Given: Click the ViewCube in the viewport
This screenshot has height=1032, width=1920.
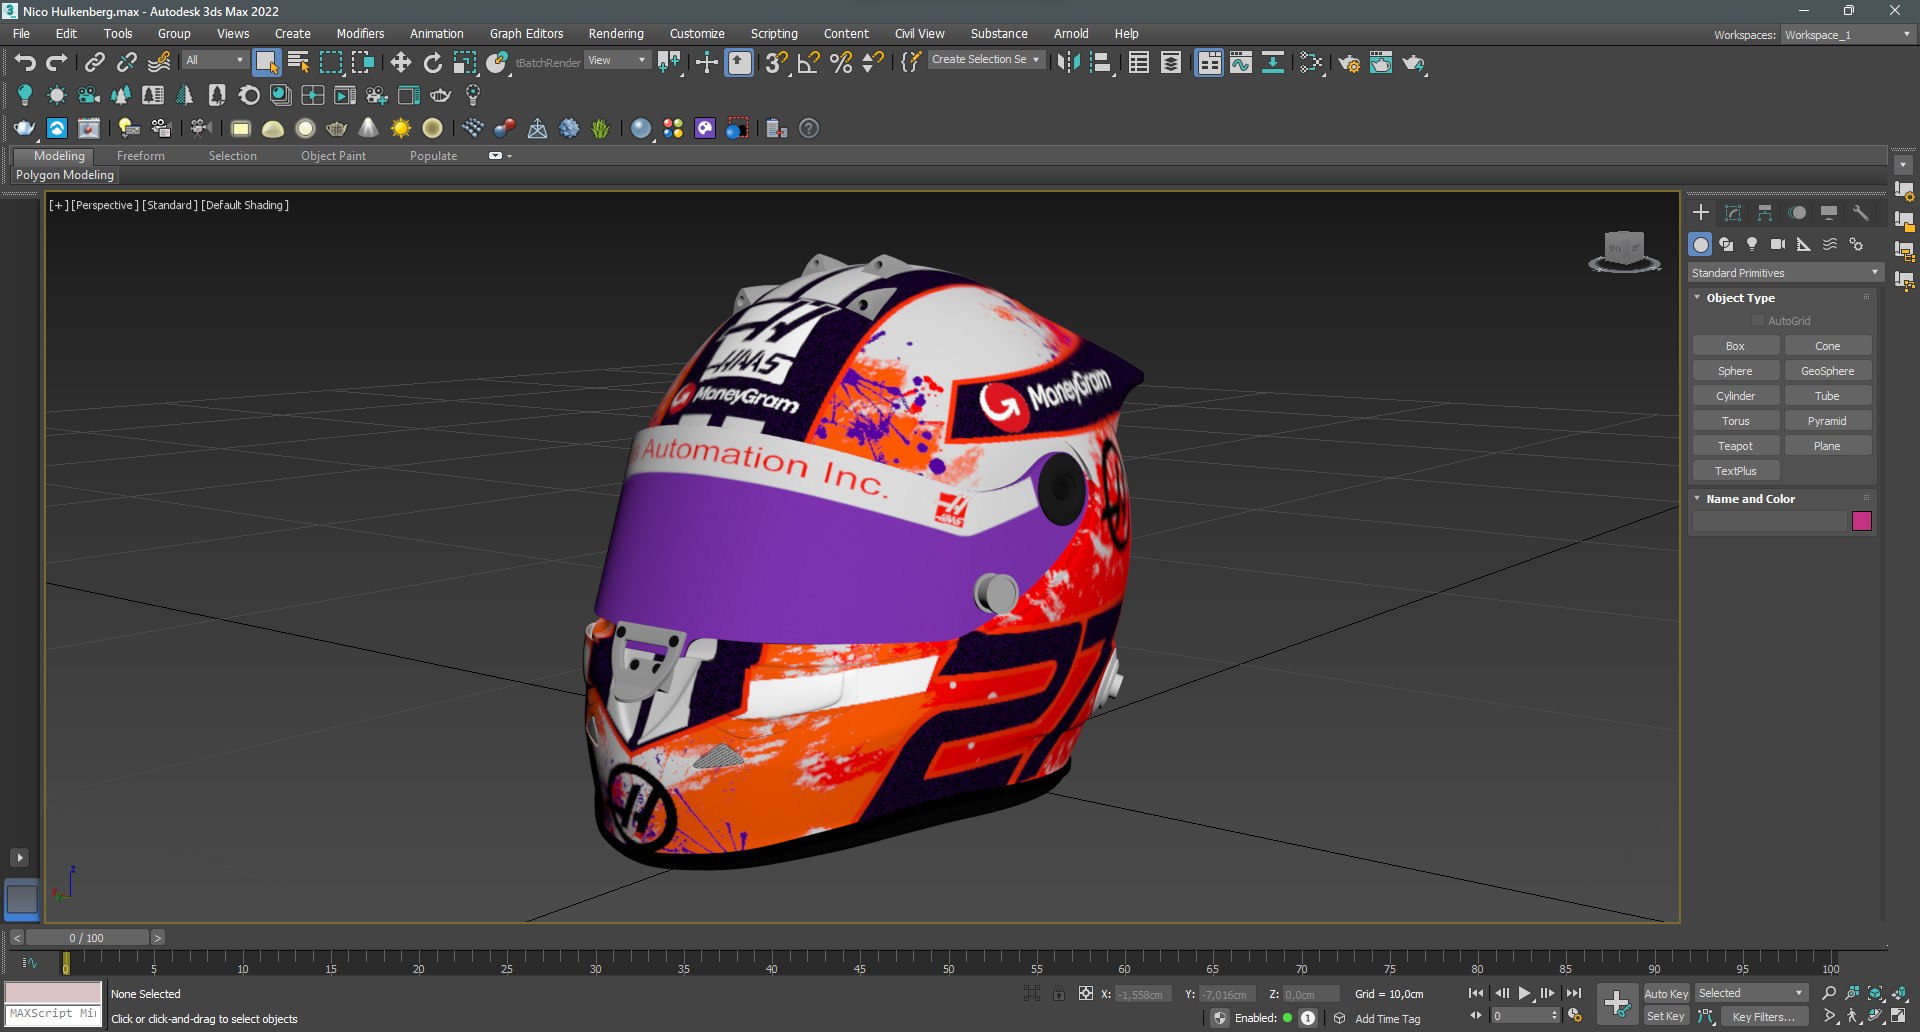Looking at the screenshot, I should pos(1625,250).
